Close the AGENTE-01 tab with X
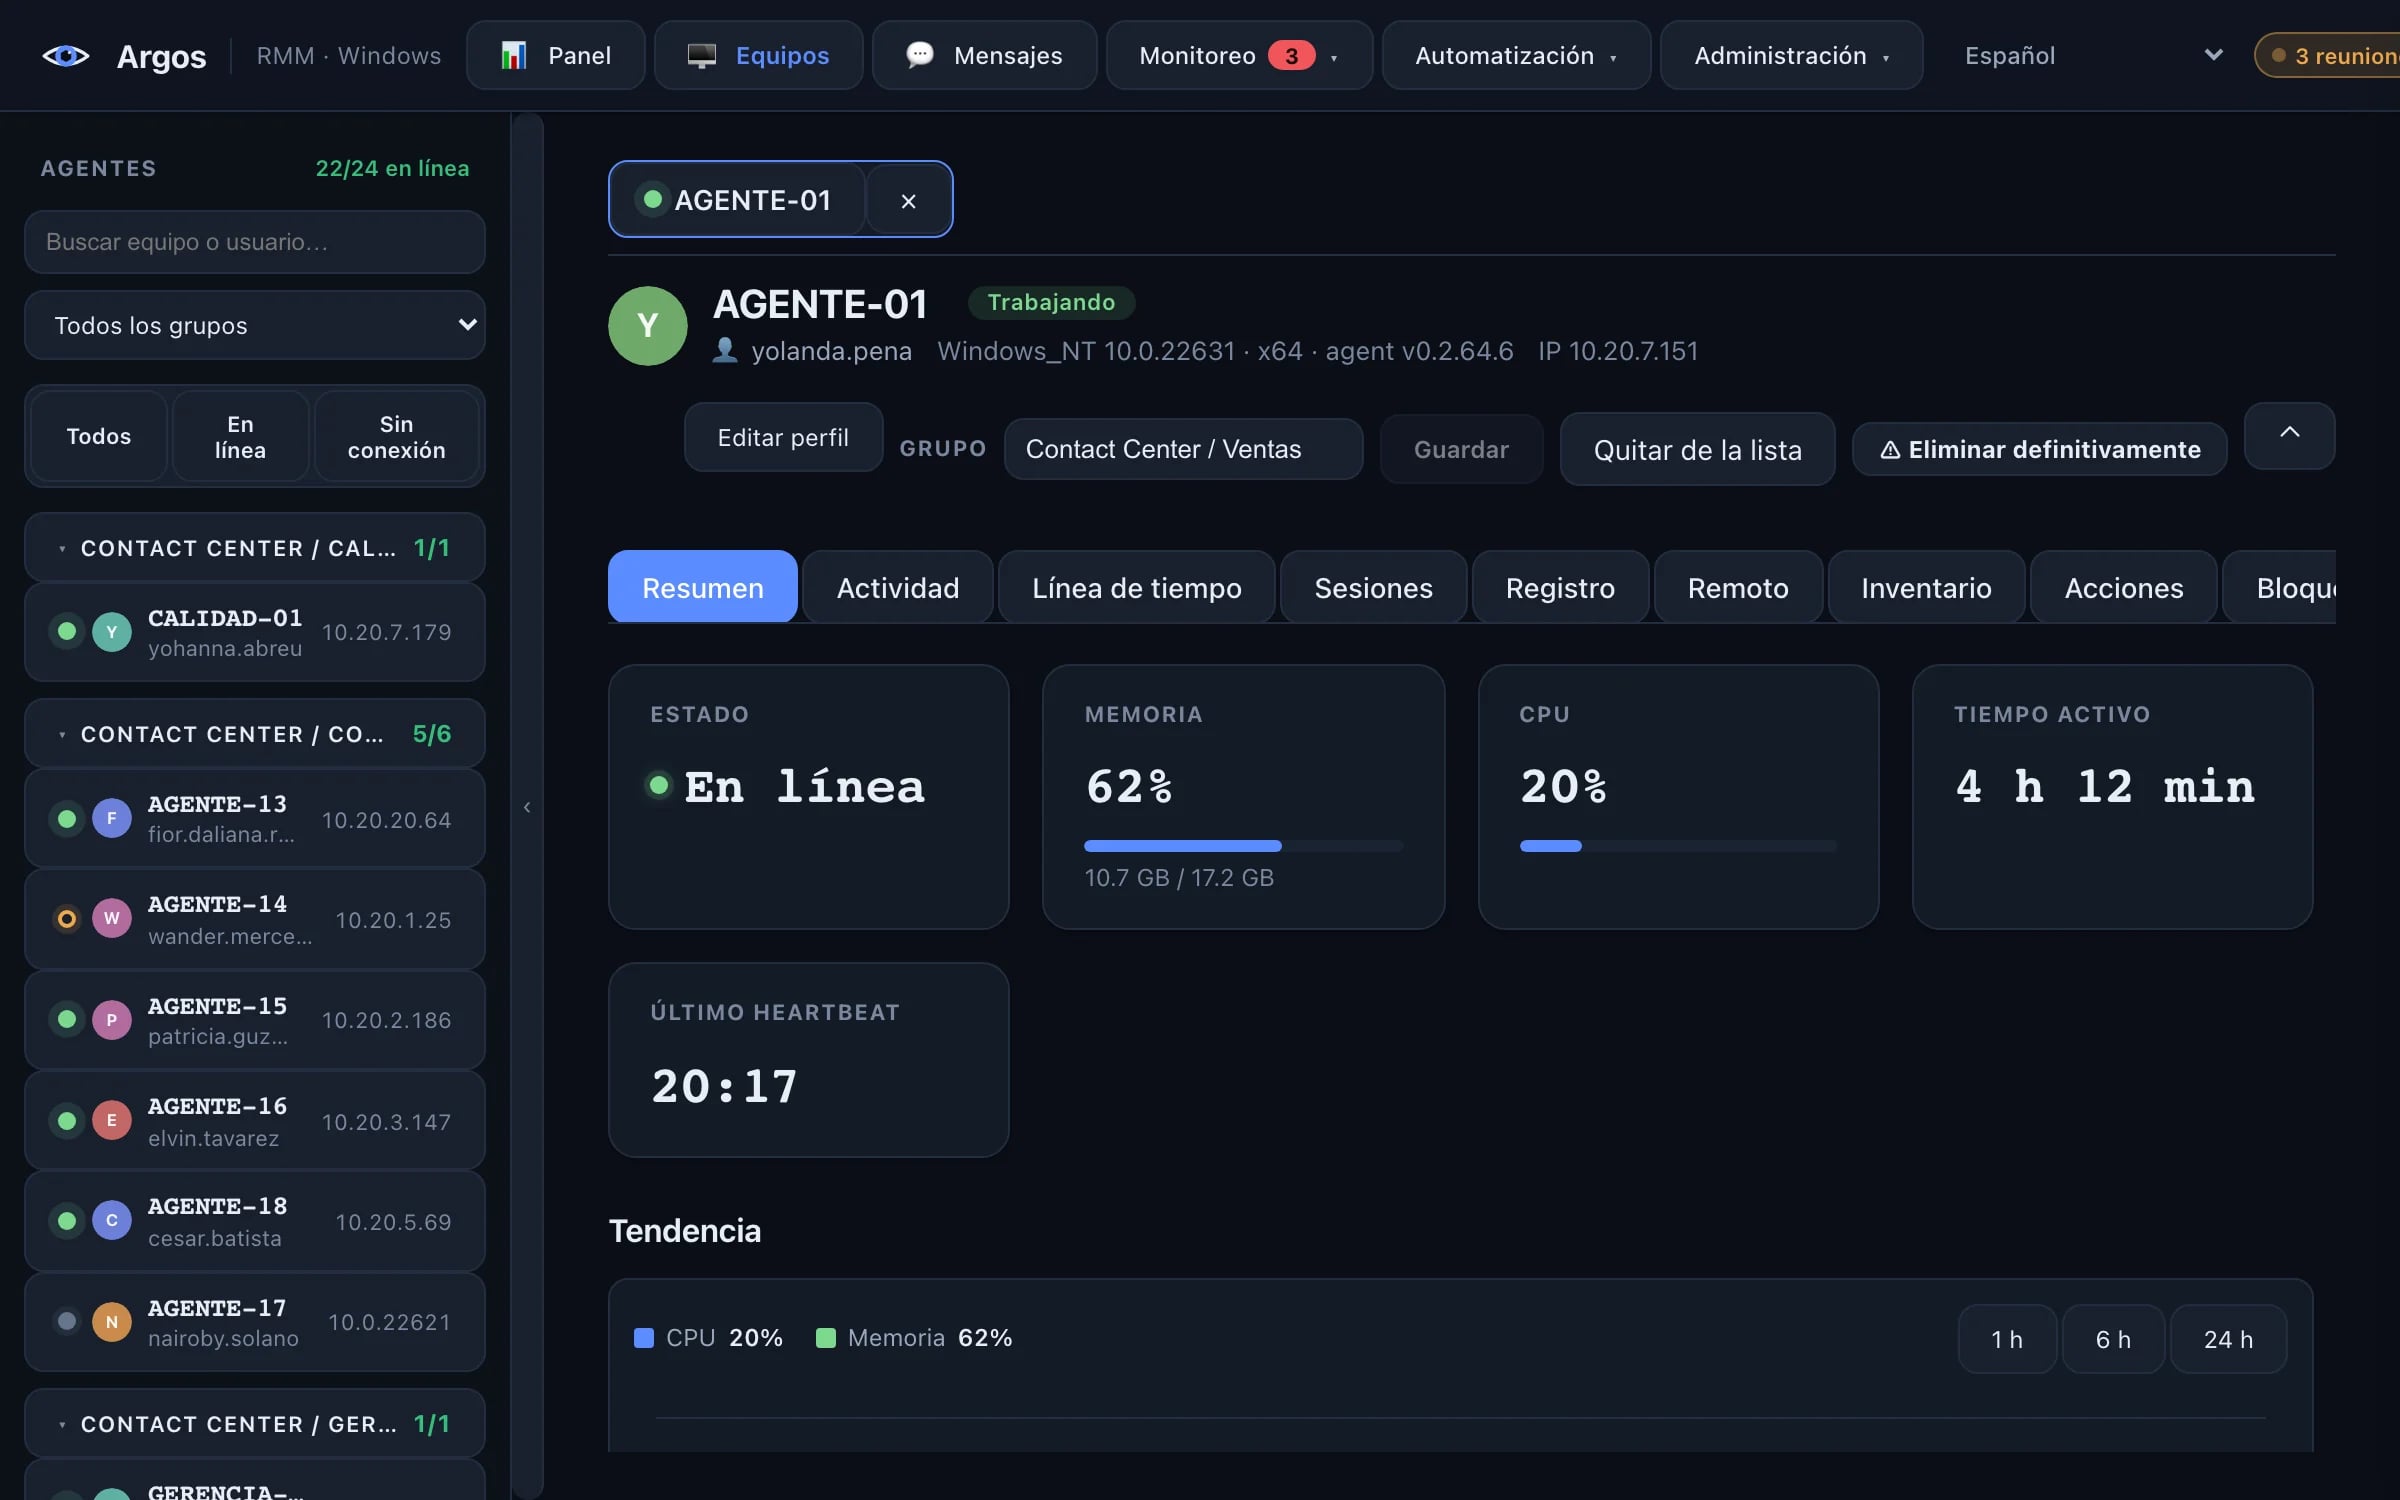Viewport: 2400px width, 1500px height. (x=908, y=200)
